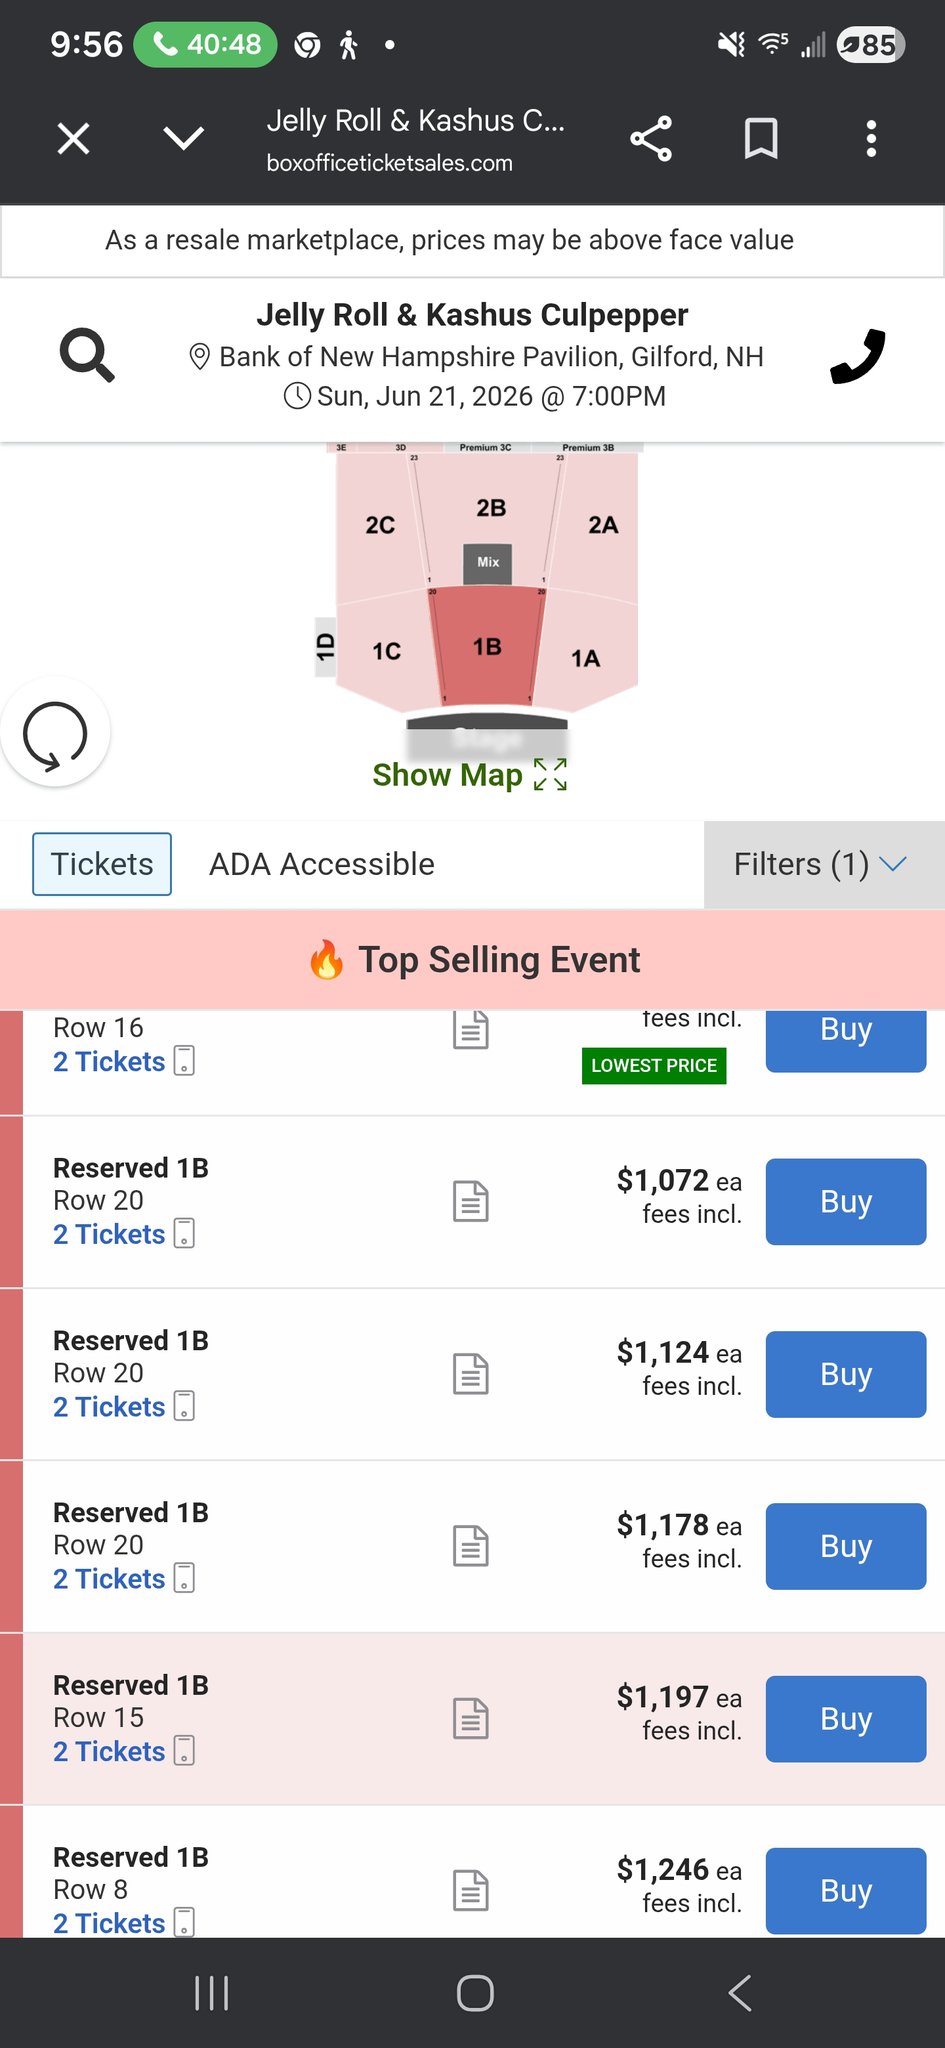Bookmark this page with the bookmark icon
This screenshot has width=945, height=2048.
[761, 139]
